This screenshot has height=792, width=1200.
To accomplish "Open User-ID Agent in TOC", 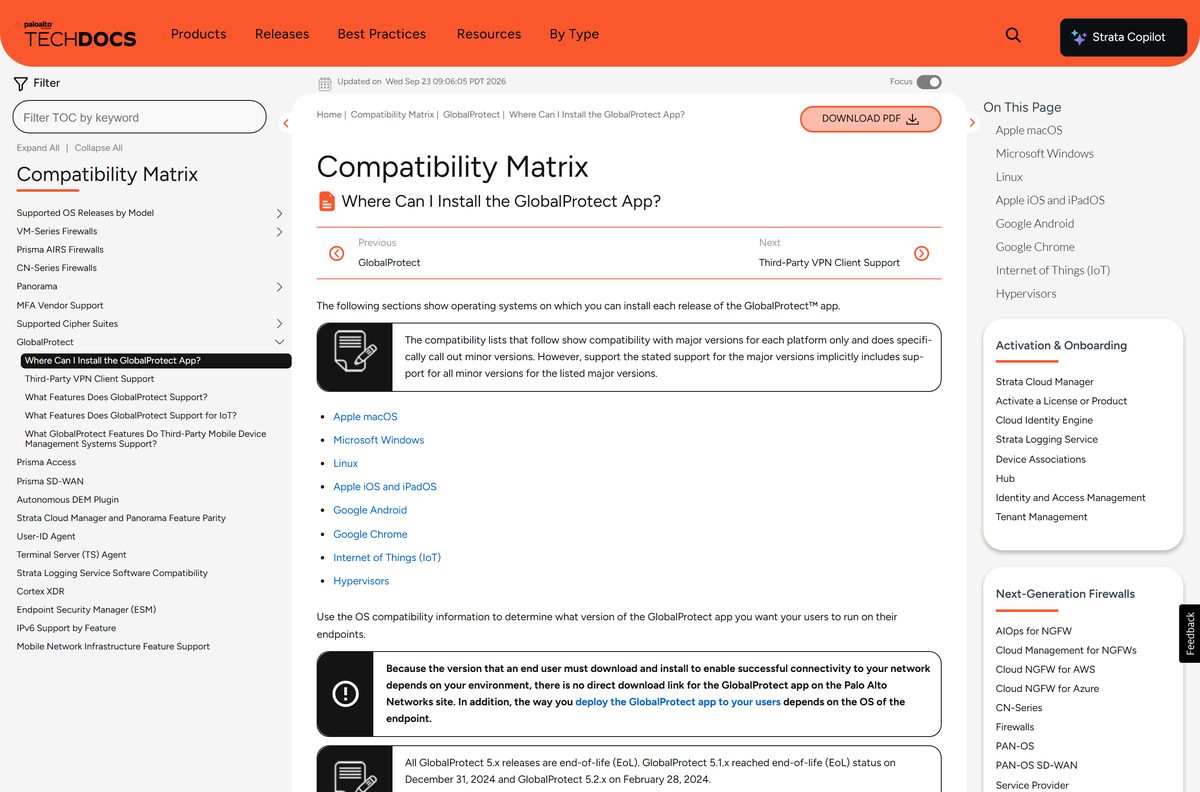I will (46, 536).
